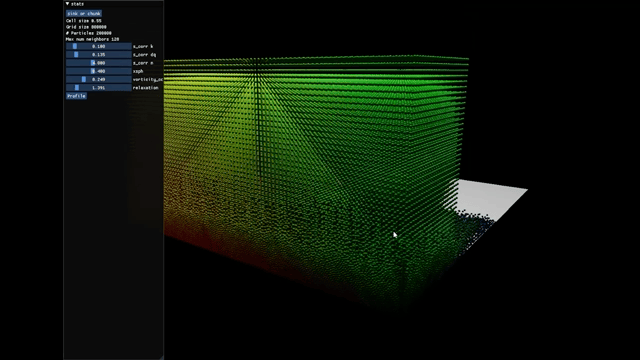
Task: Adjust the s_corr k slider
Action: click(98, 47)
